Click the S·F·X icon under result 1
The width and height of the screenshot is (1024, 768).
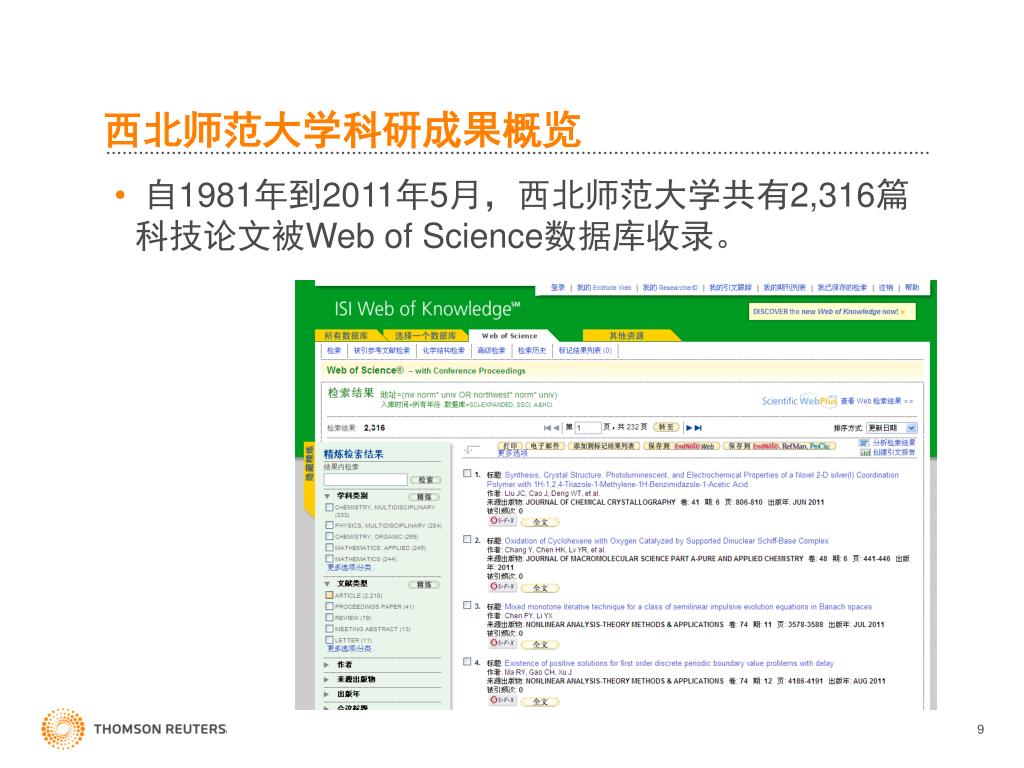502,521
